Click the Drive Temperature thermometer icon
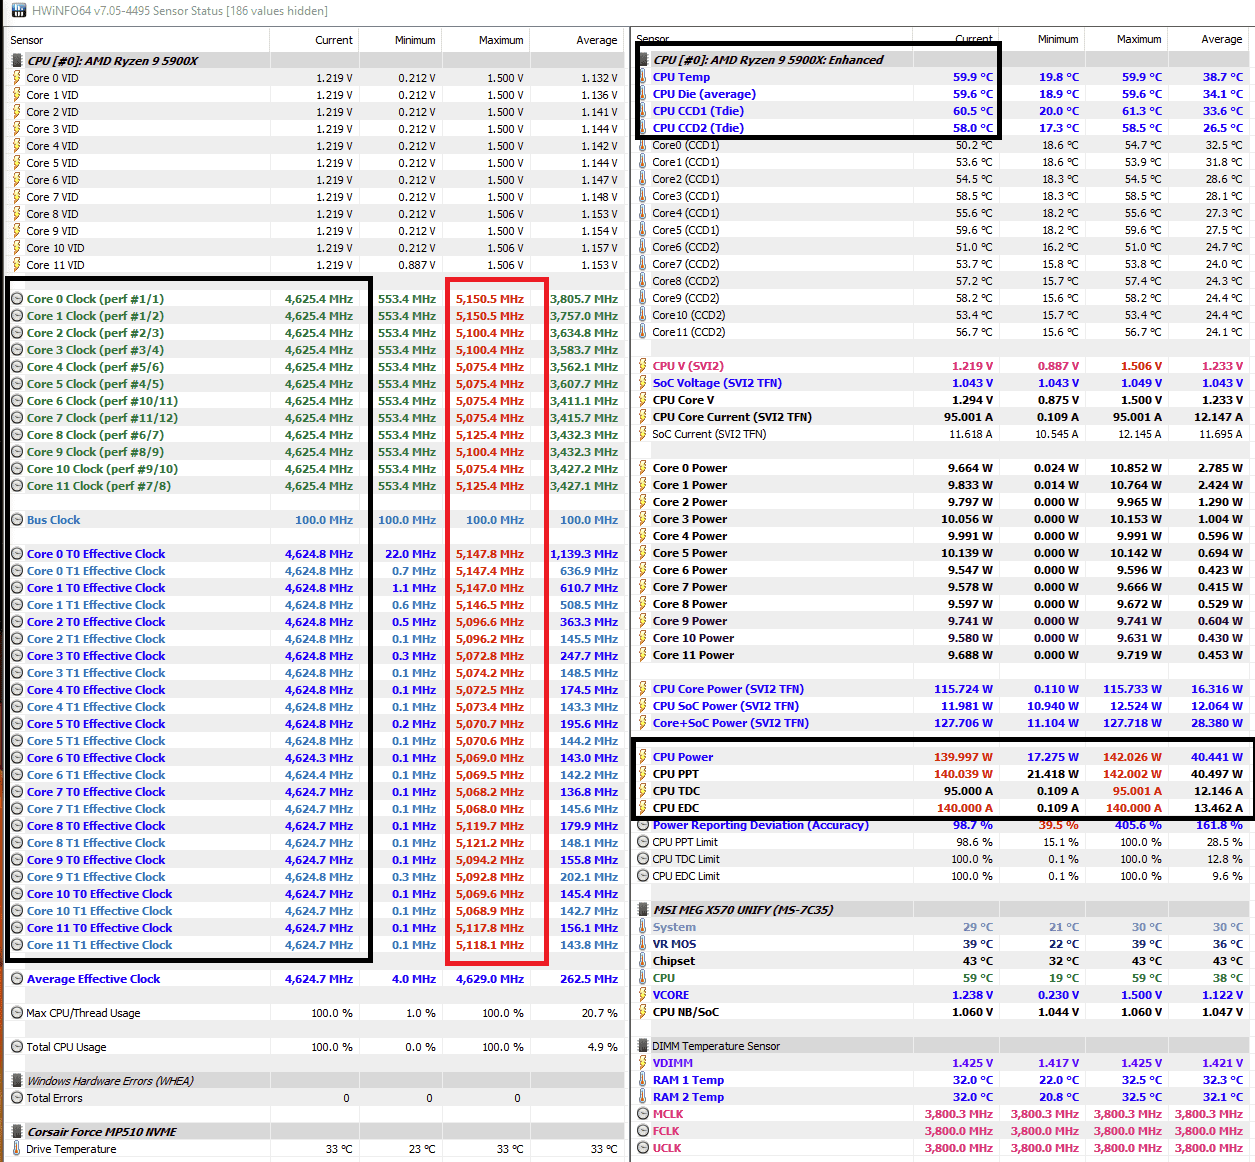The image size is (1255, 1162). click(17, 1149)
